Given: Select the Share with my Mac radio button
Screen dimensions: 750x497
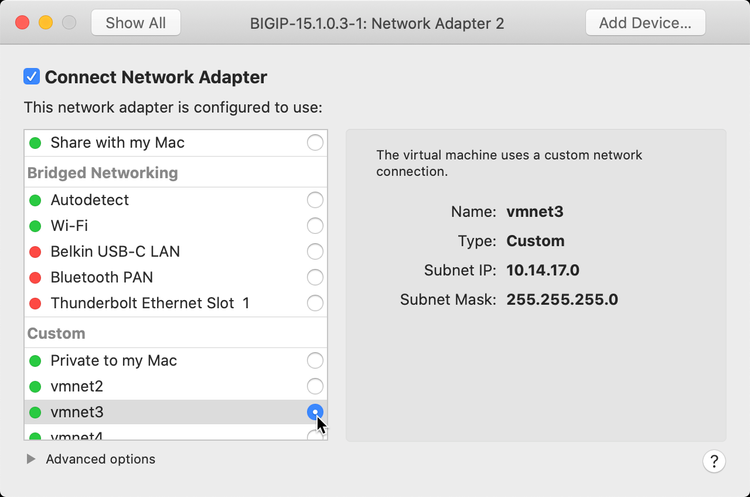Looking at the screenshot, I should [315, 143].
